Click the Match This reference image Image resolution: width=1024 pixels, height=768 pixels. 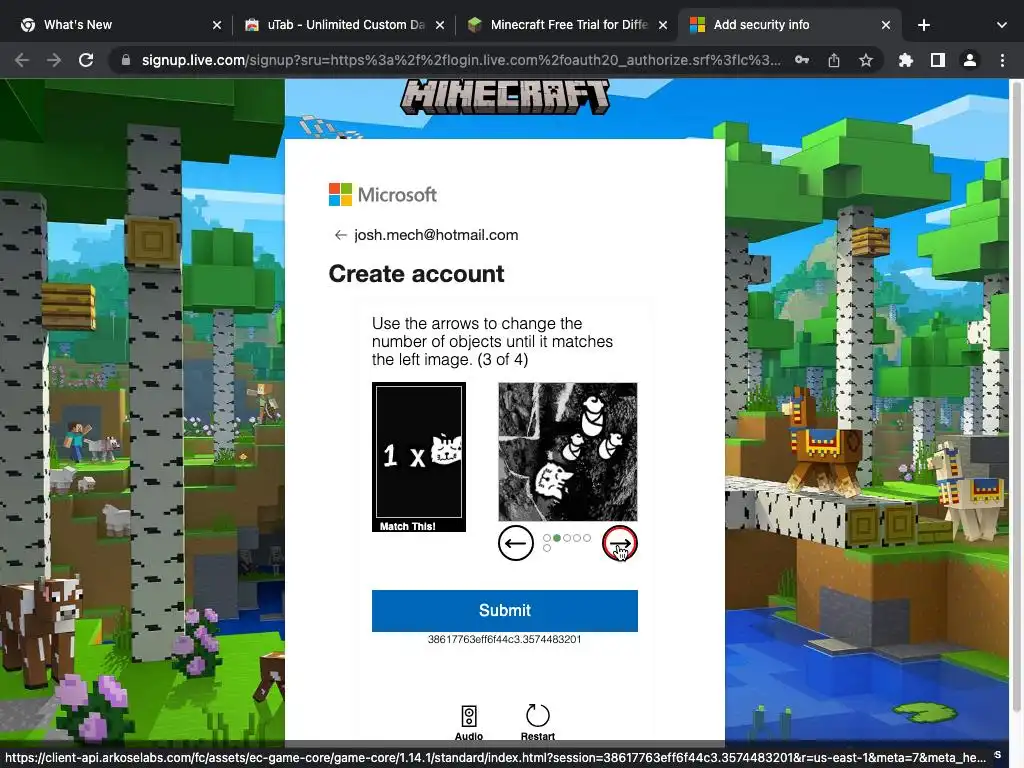point(419,456)
